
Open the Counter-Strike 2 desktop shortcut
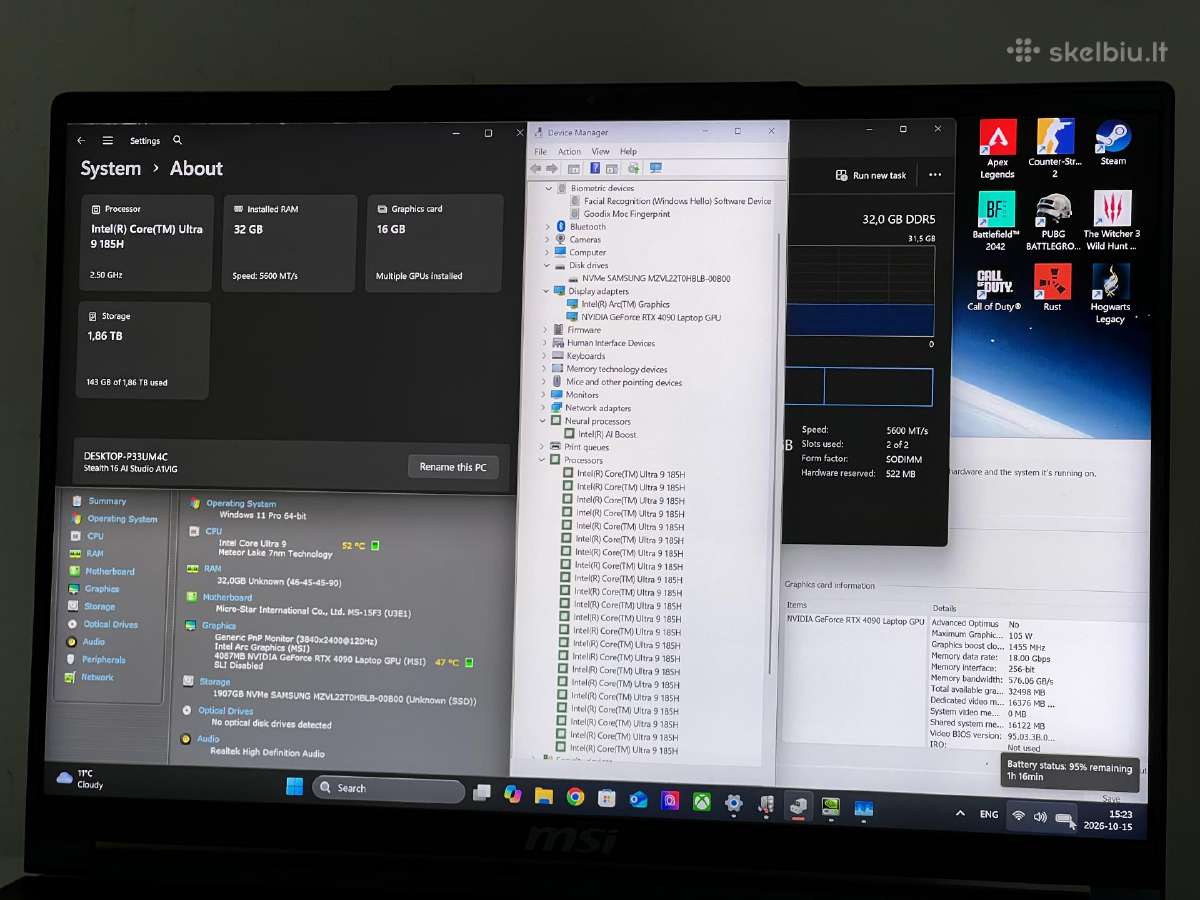(x=1054, y=149)
